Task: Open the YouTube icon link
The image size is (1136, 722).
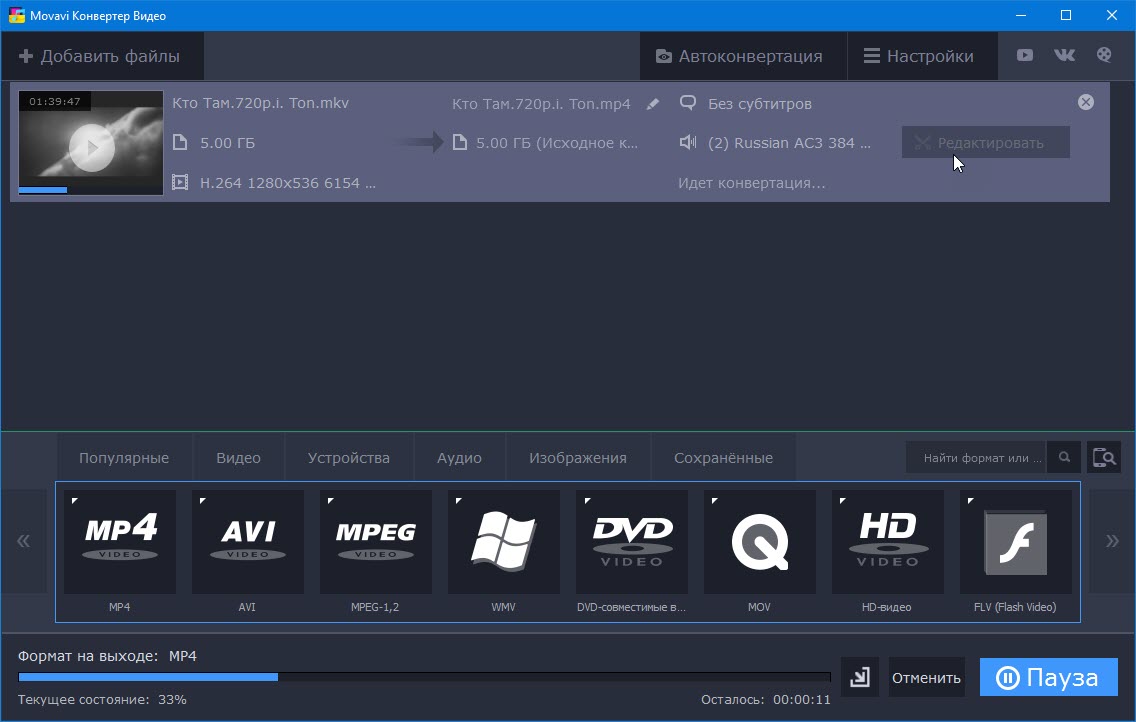Action: click(1025, 56)
